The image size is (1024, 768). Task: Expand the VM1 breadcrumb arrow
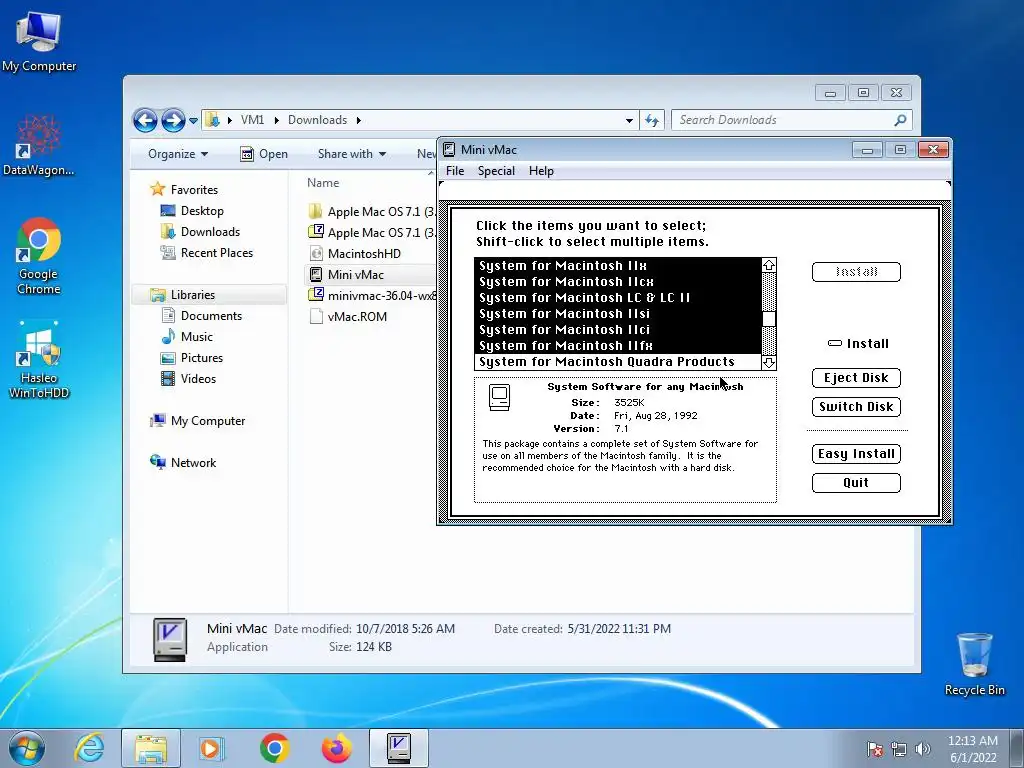276,120
